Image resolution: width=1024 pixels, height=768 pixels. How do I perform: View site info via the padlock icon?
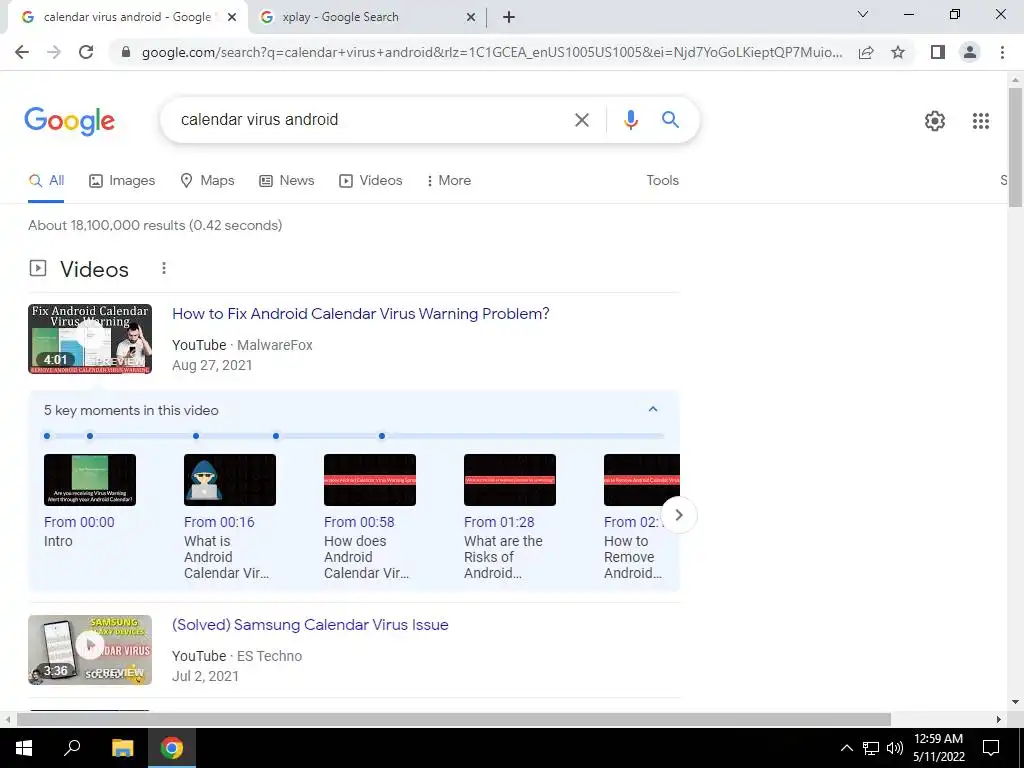pyautogui.click(x=126, y=52)
